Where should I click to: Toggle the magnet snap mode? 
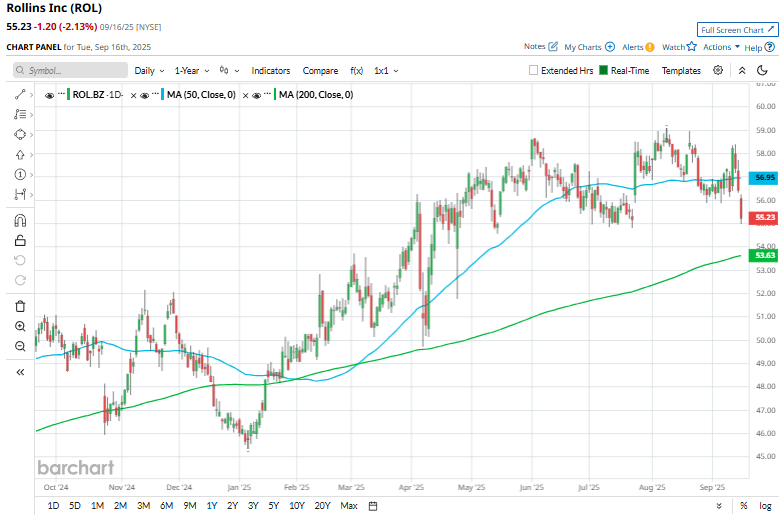pyautogui.click(x=20, y=220)
